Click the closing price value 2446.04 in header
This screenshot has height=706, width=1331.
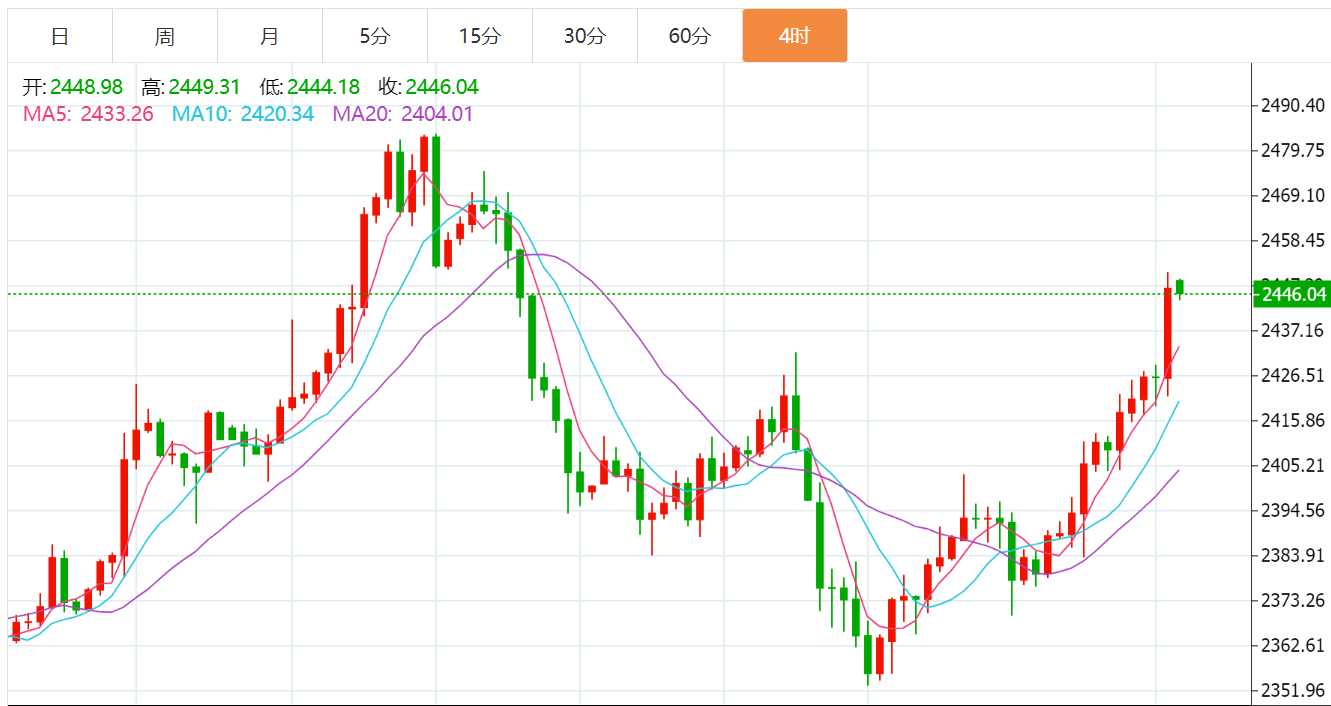442,87
